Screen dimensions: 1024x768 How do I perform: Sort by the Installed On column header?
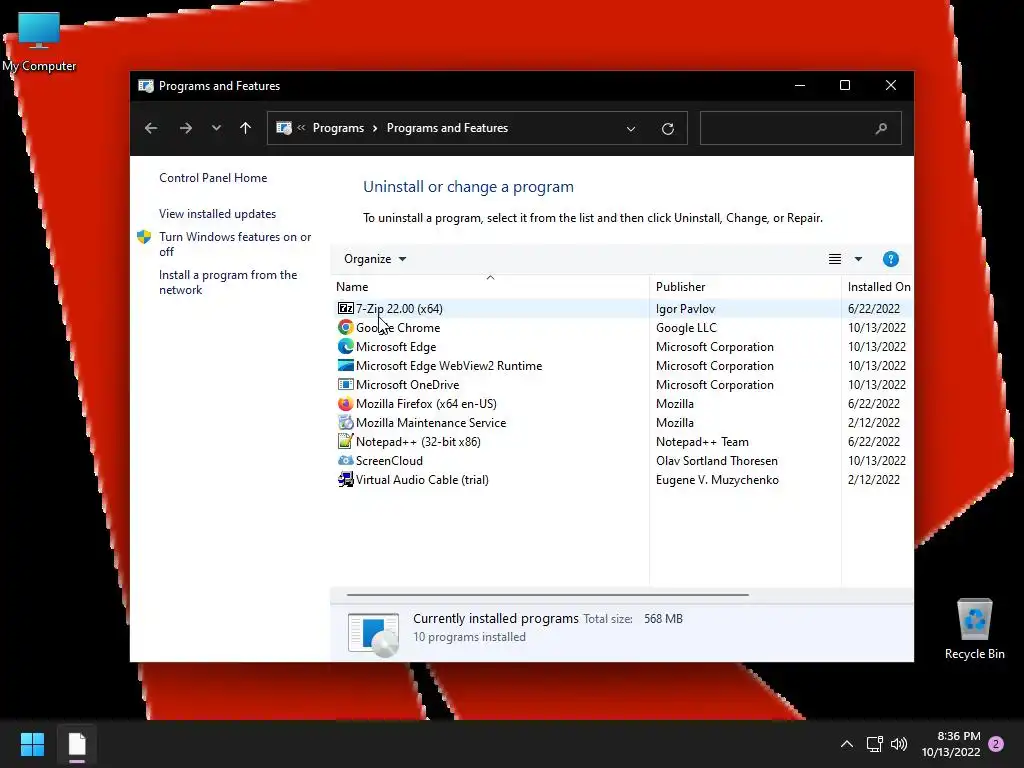pos(878,287)
